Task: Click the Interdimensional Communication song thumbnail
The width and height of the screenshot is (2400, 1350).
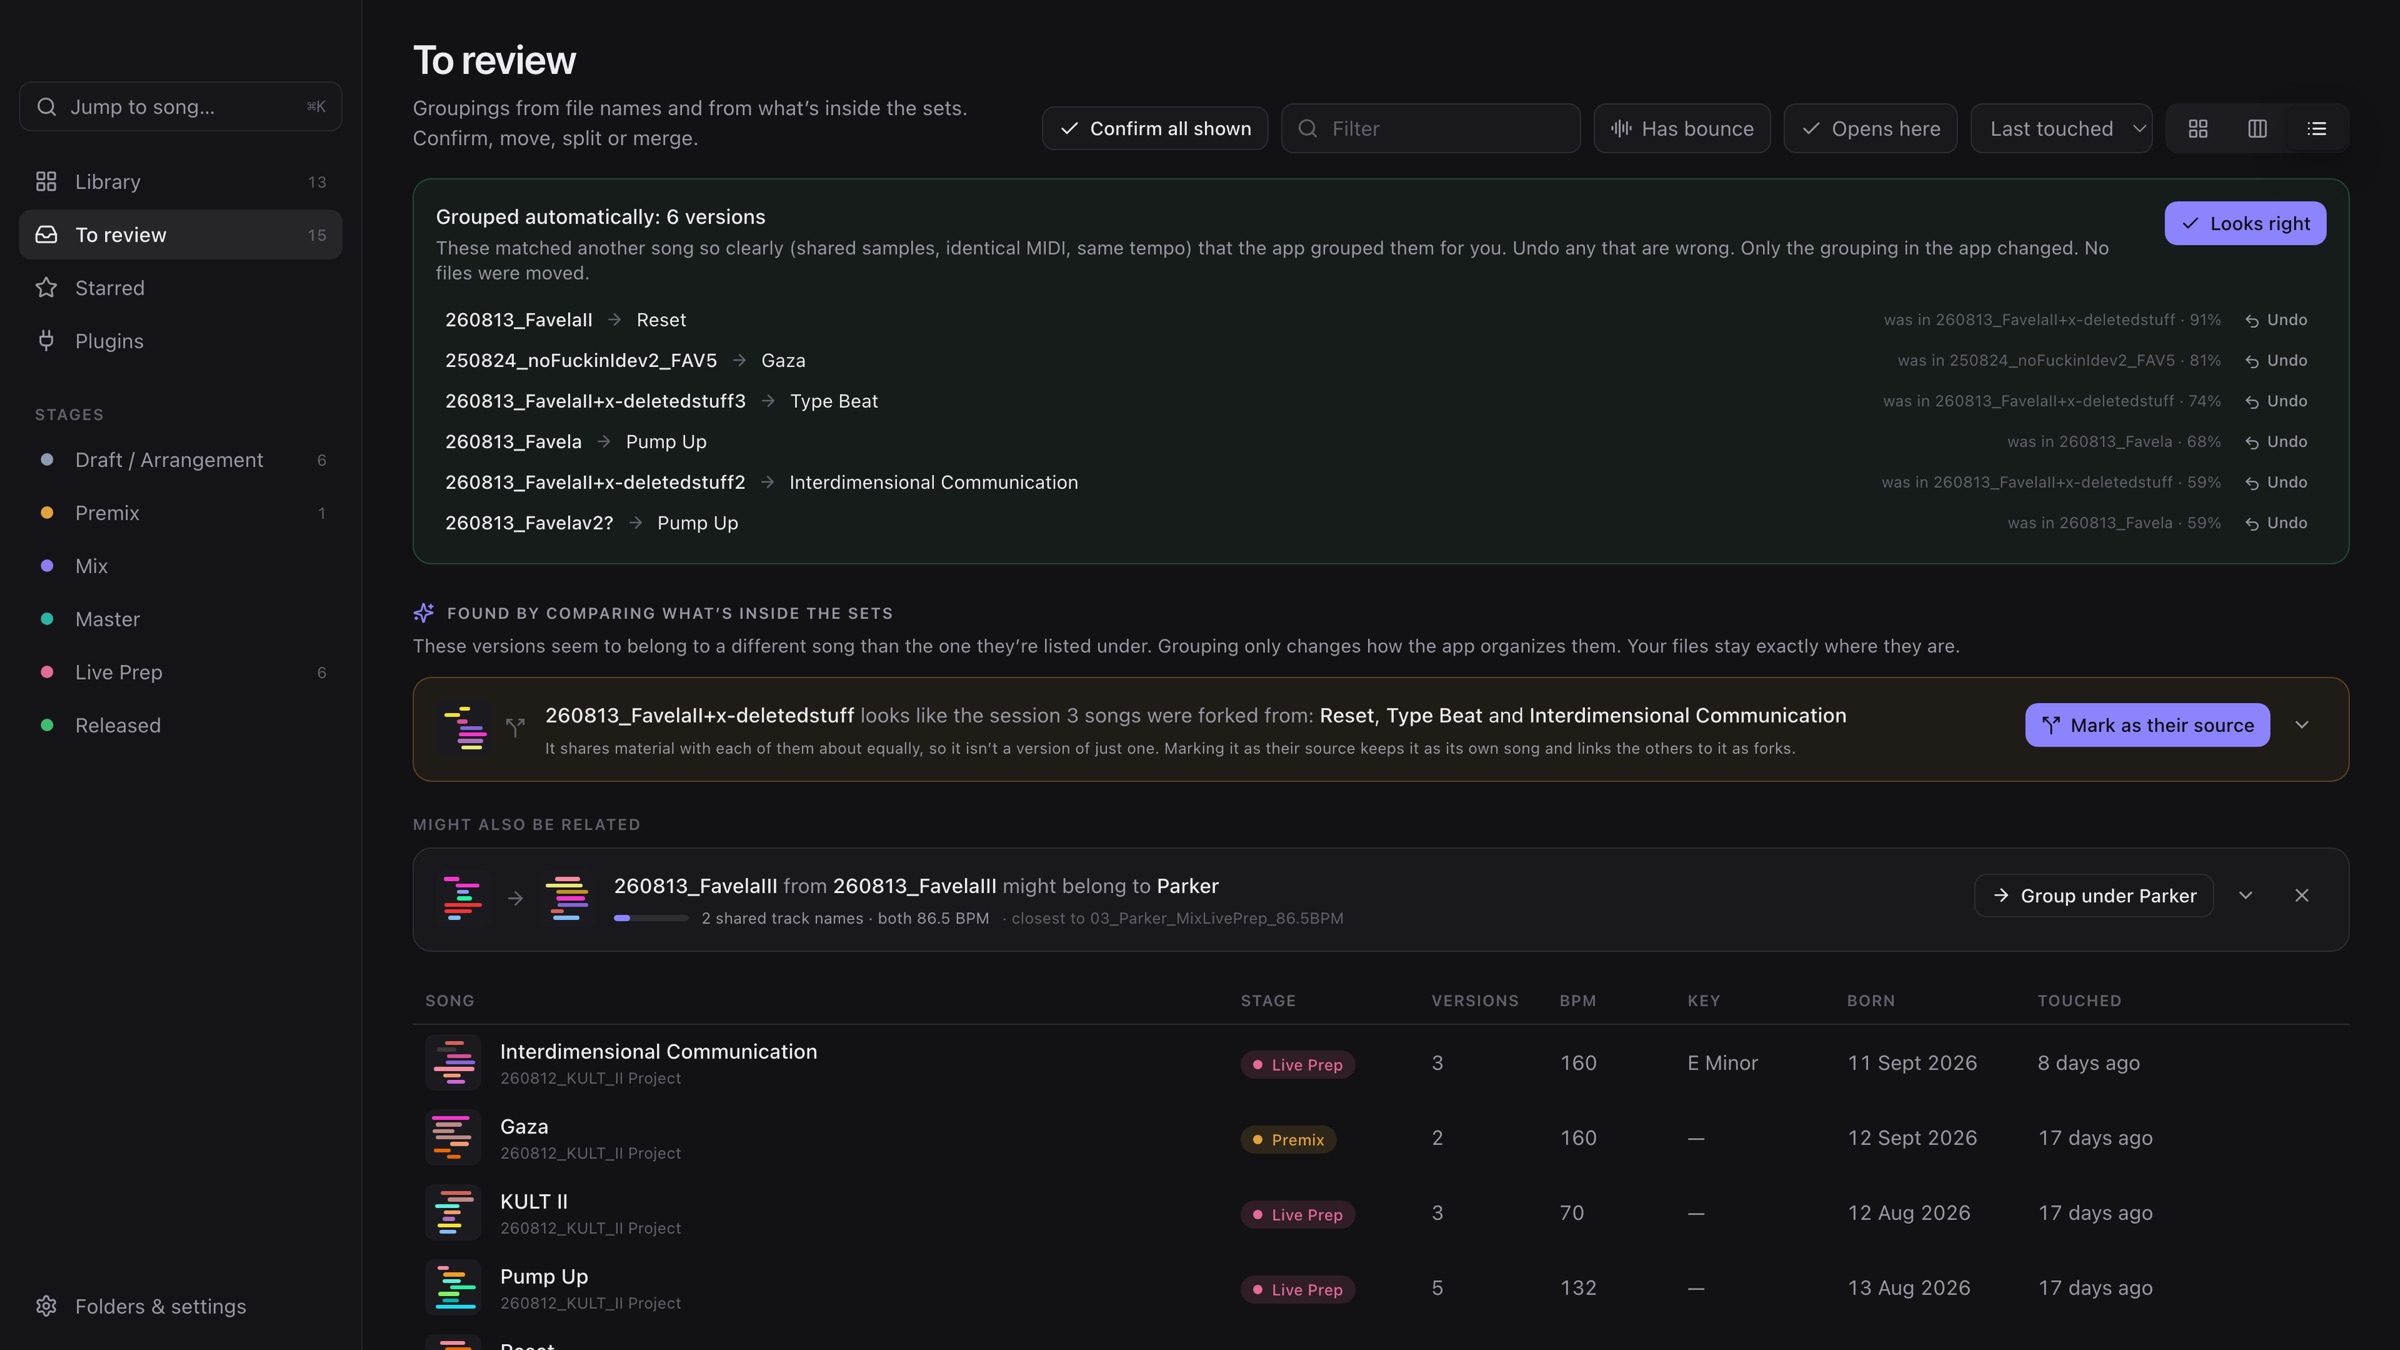Action: pyautogui.click(x=453, y=1063)
